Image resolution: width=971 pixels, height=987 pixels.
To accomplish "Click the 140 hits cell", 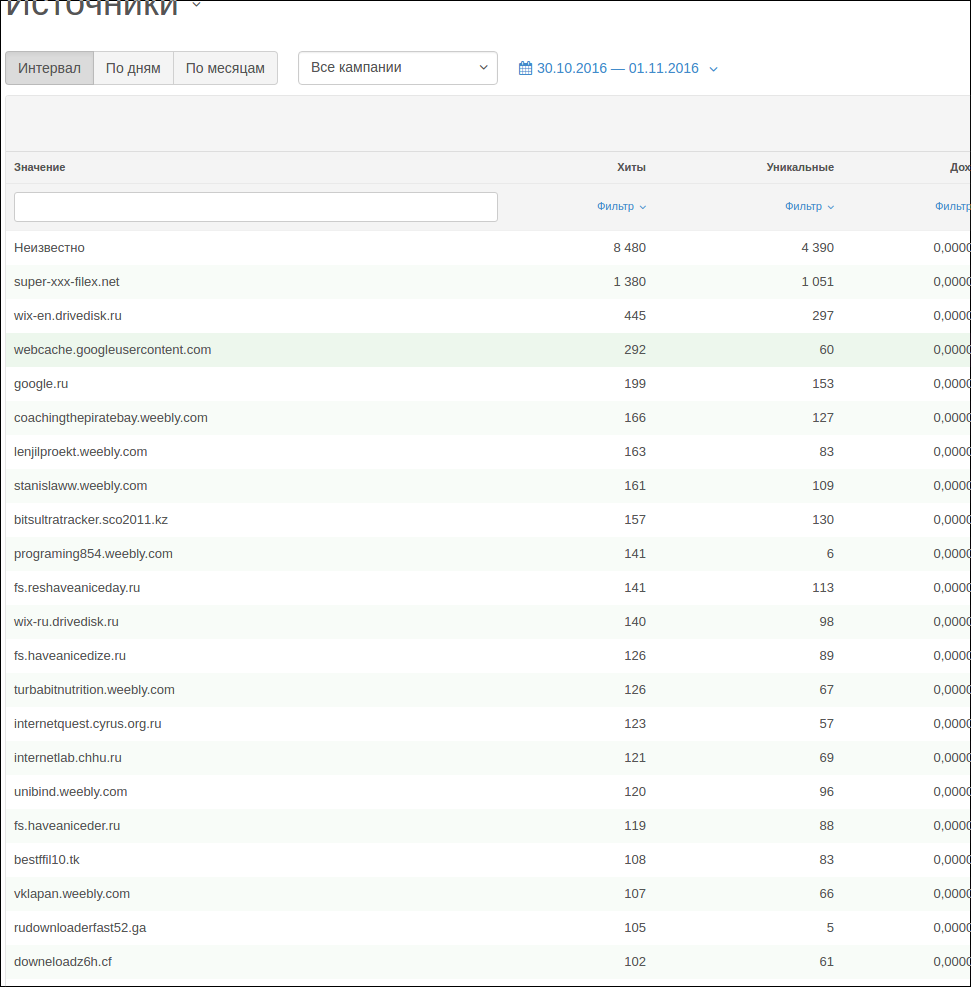I will point(635,622).
